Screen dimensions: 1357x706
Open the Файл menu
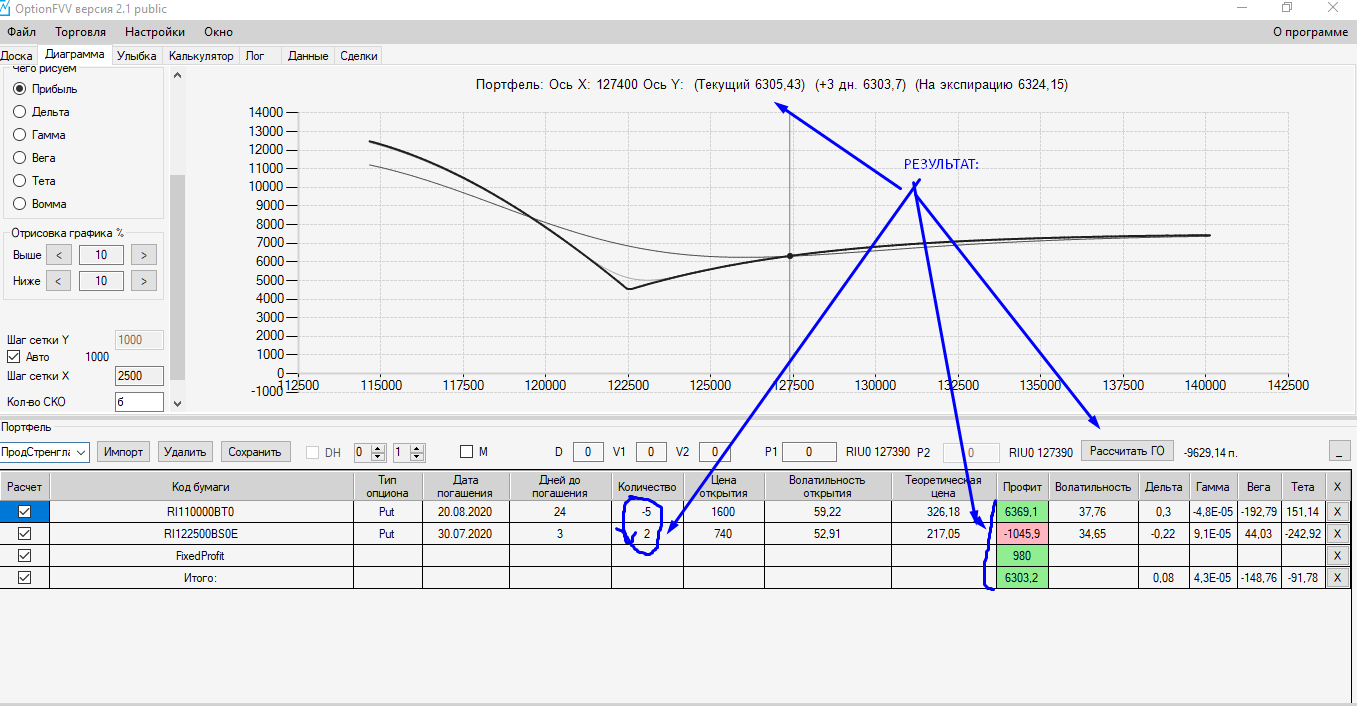(21, 32)
